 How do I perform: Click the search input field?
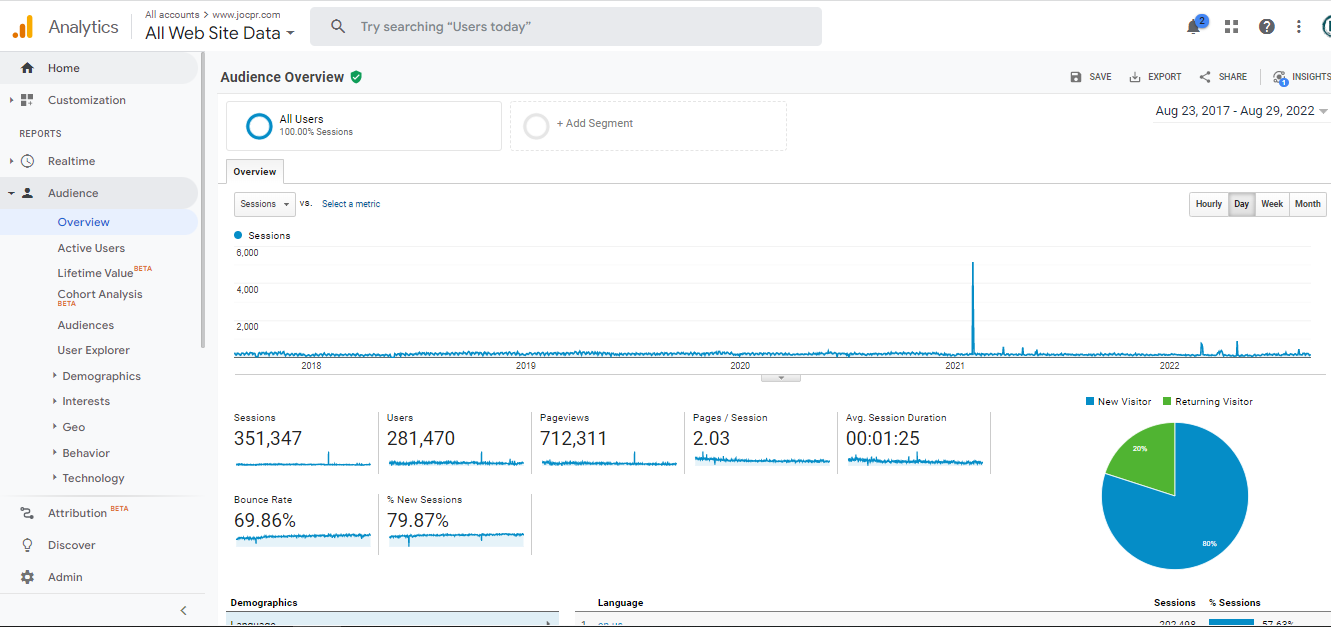pyautogui.click(x=566, y=27)
